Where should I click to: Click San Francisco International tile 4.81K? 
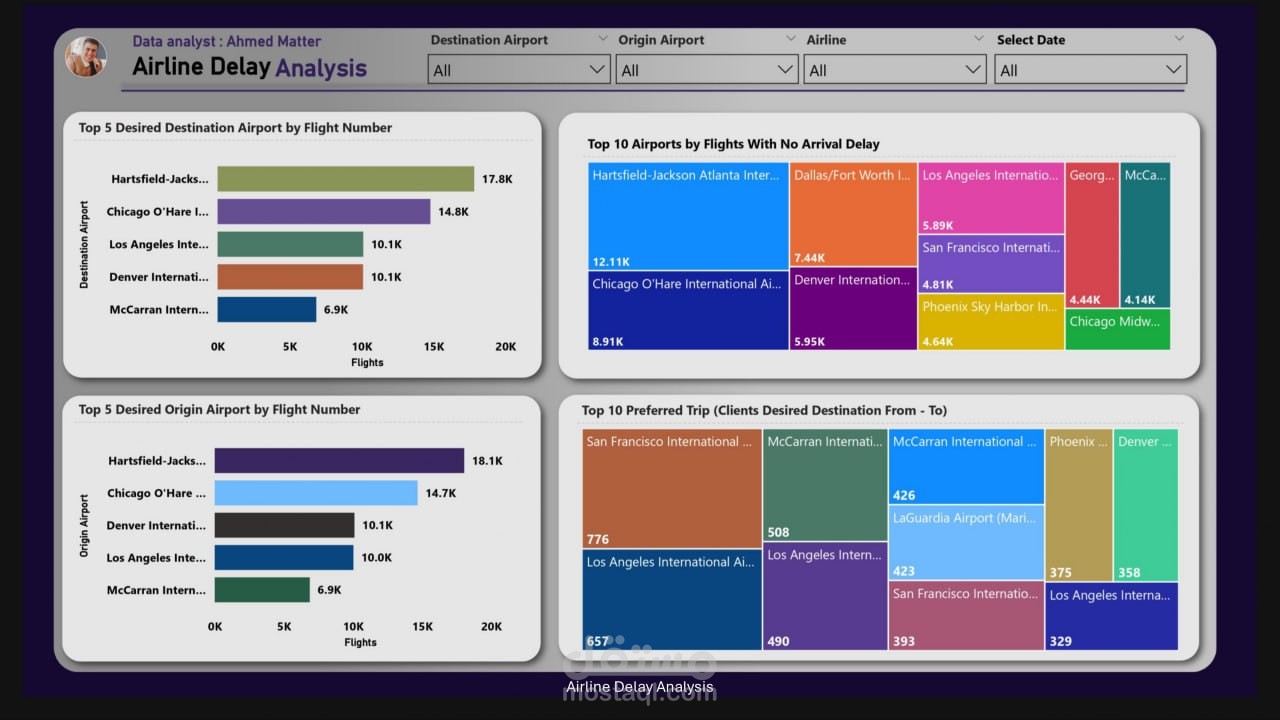[991, 264]
